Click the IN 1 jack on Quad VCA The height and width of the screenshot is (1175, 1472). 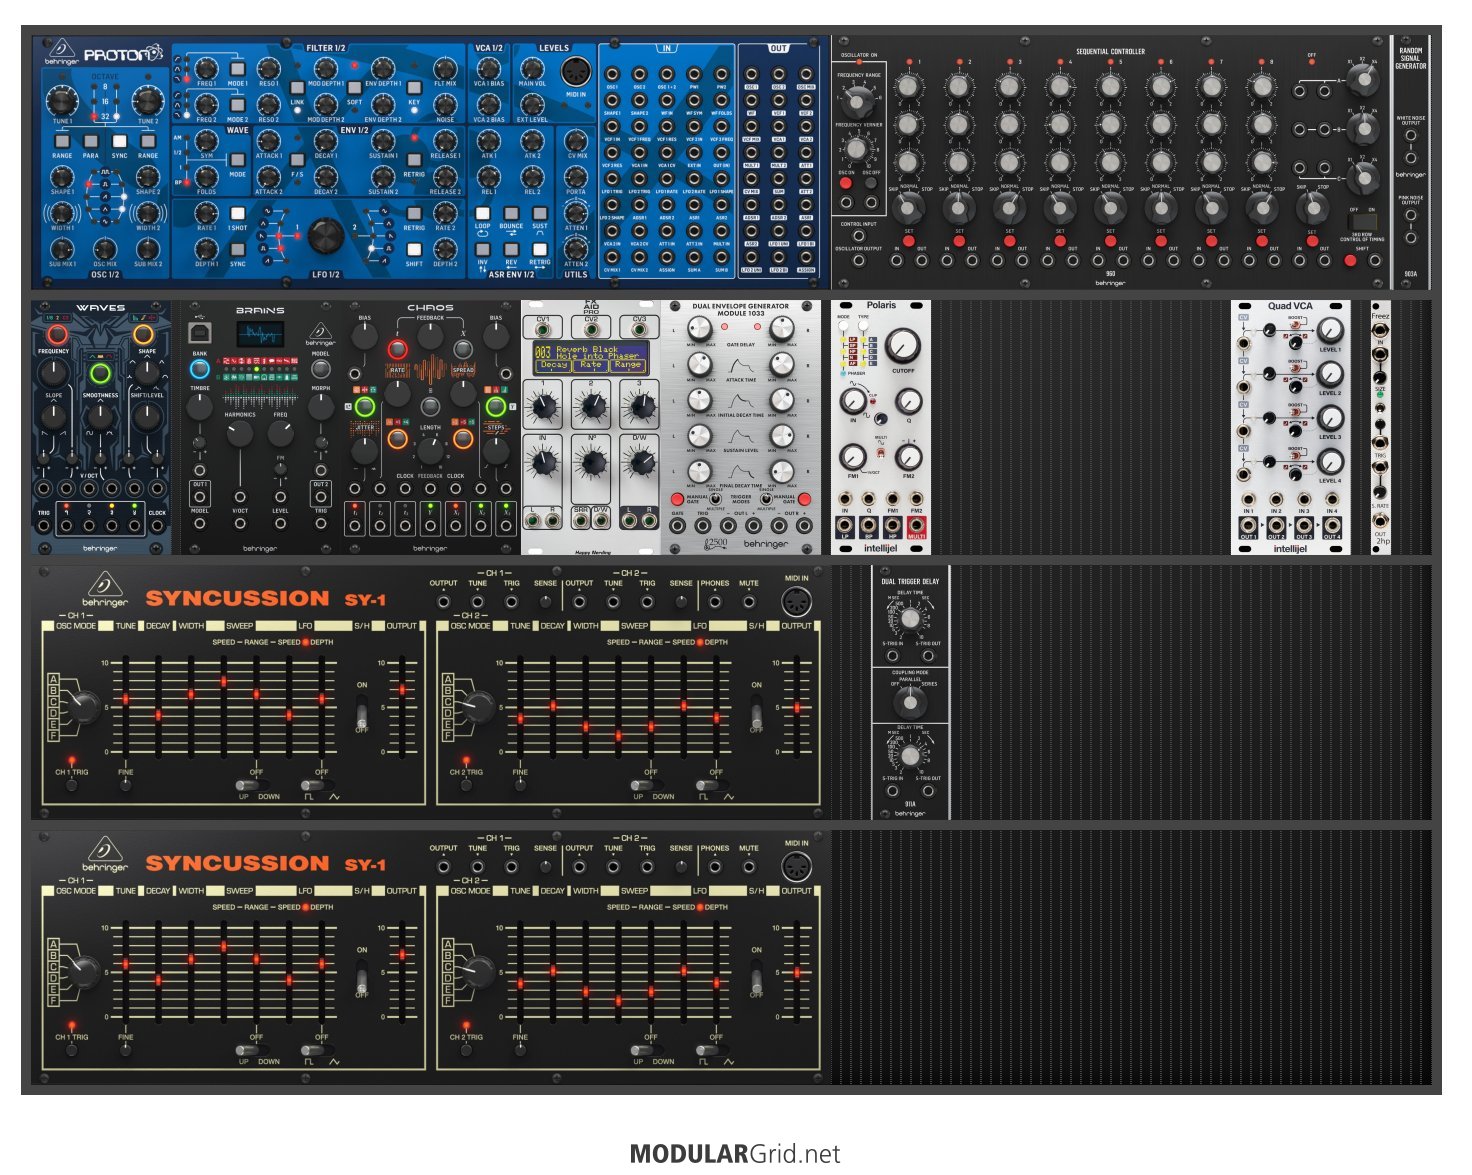point(1248,498)
